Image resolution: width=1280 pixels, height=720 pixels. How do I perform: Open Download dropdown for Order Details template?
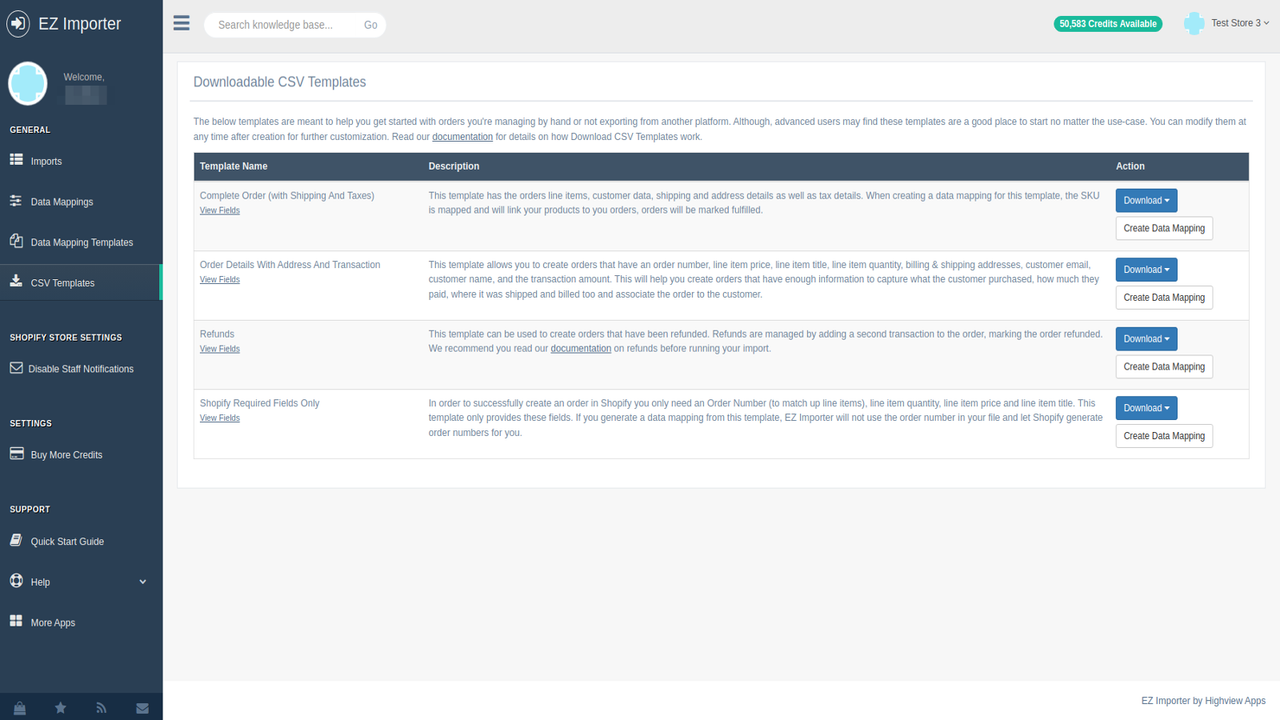(1146, 269)
